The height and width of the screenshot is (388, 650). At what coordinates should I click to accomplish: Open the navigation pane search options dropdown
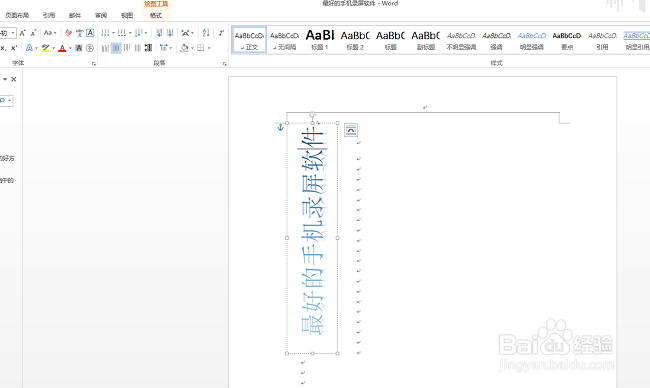10,100
